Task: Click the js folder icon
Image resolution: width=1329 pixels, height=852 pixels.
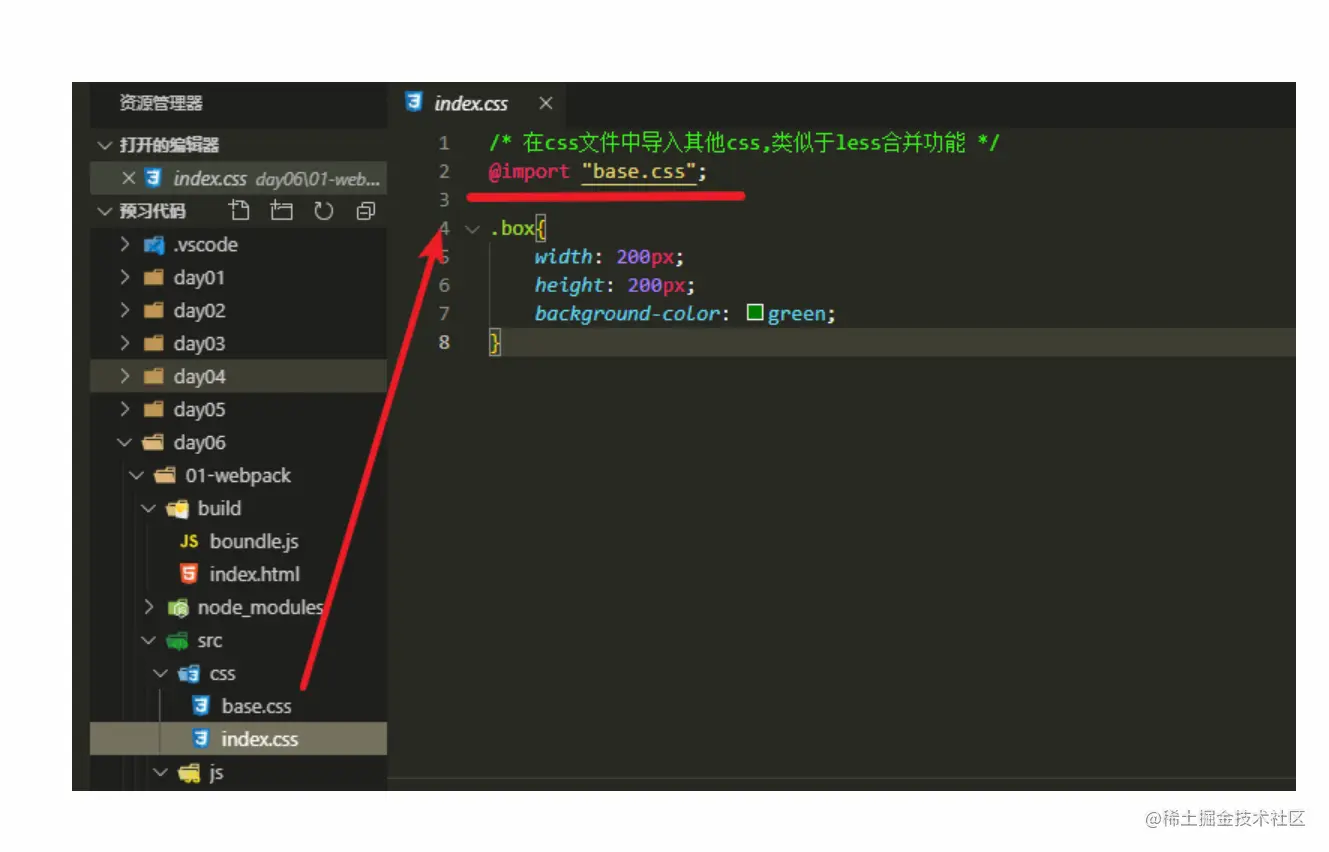Action: pos(189,773)
